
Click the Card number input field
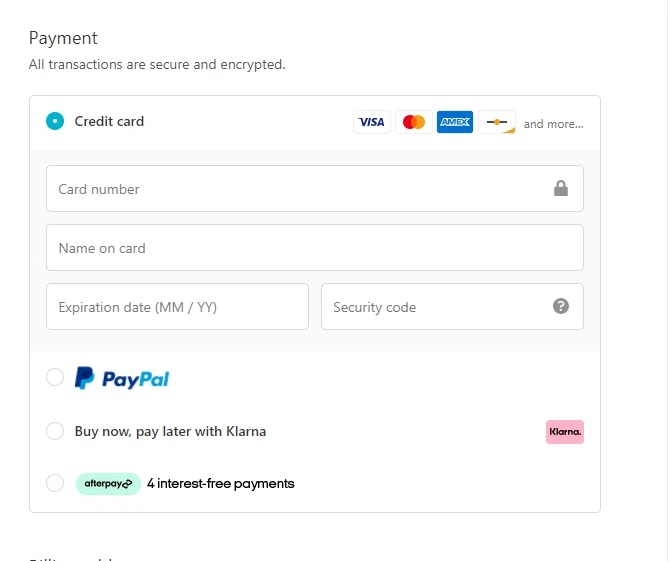coord(300,189)
